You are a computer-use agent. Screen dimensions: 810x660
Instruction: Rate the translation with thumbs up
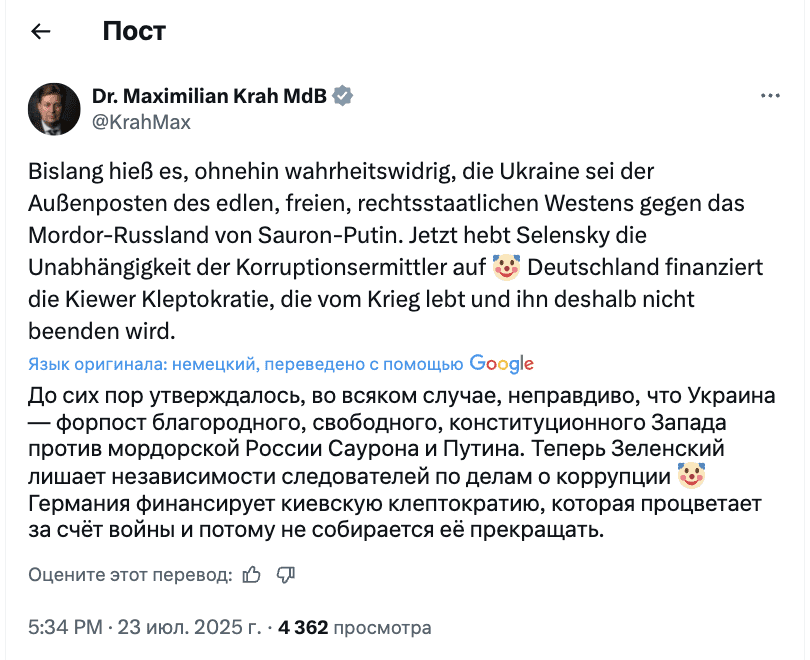pos(252,574)
